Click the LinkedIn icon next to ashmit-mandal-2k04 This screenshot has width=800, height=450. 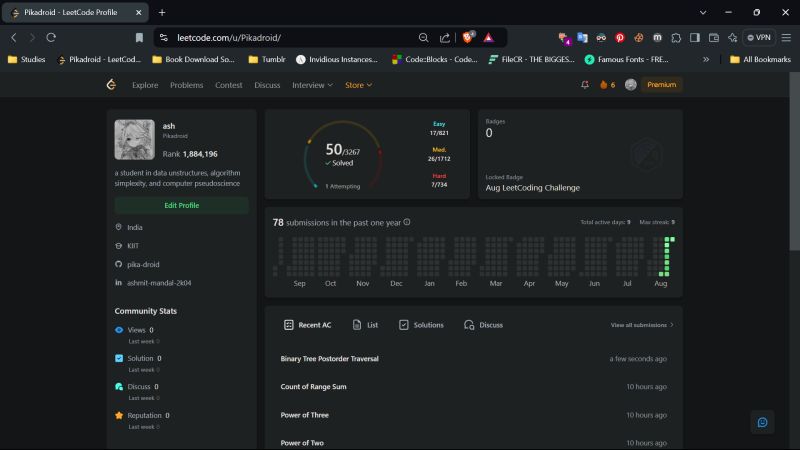click(118, 282)
